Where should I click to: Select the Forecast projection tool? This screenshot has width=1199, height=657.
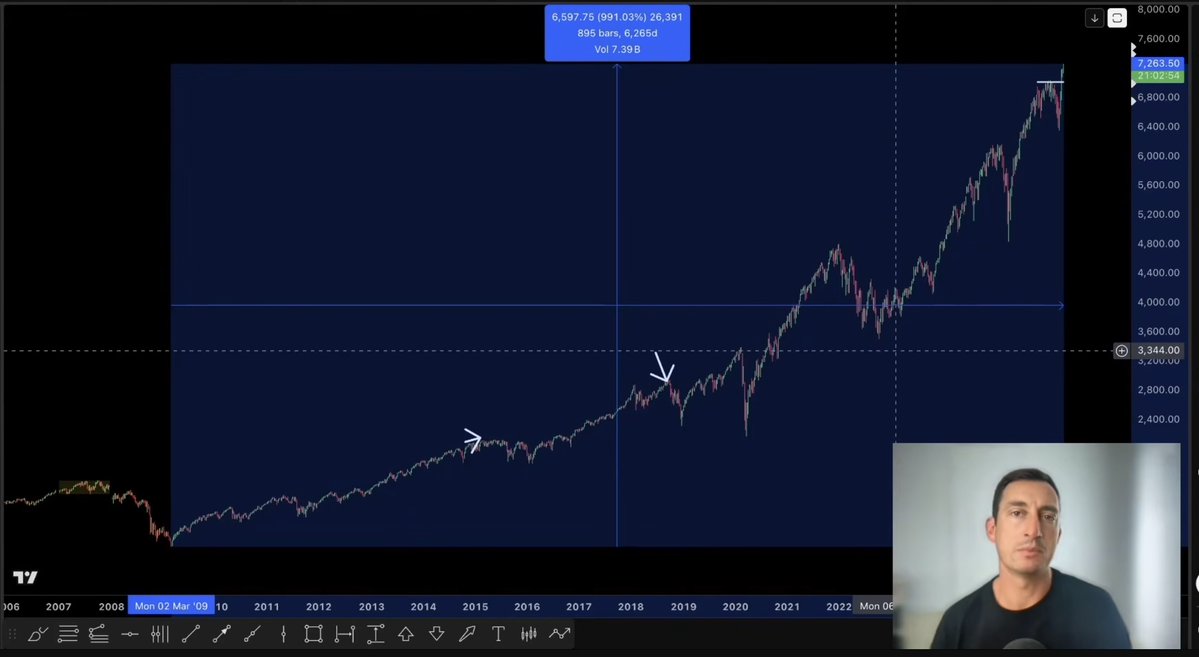pyautogui.click(x=560, y=634)
